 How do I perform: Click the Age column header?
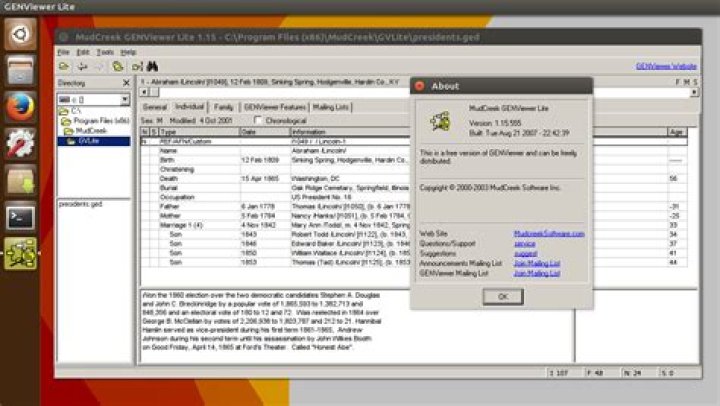677,132
